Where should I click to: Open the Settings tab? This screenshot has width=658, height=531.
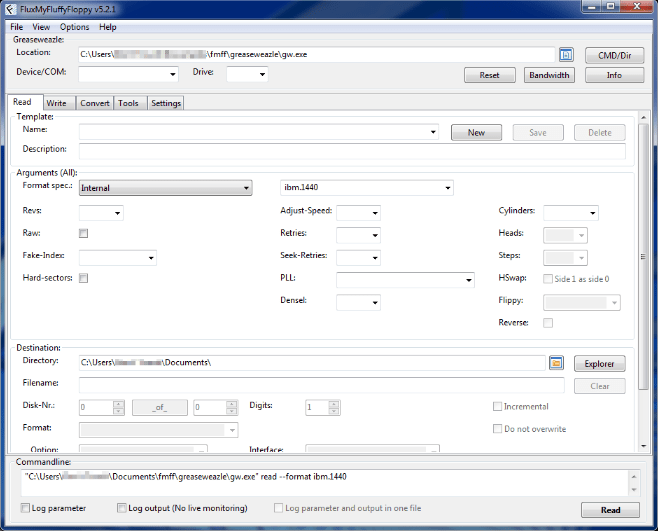166,103
